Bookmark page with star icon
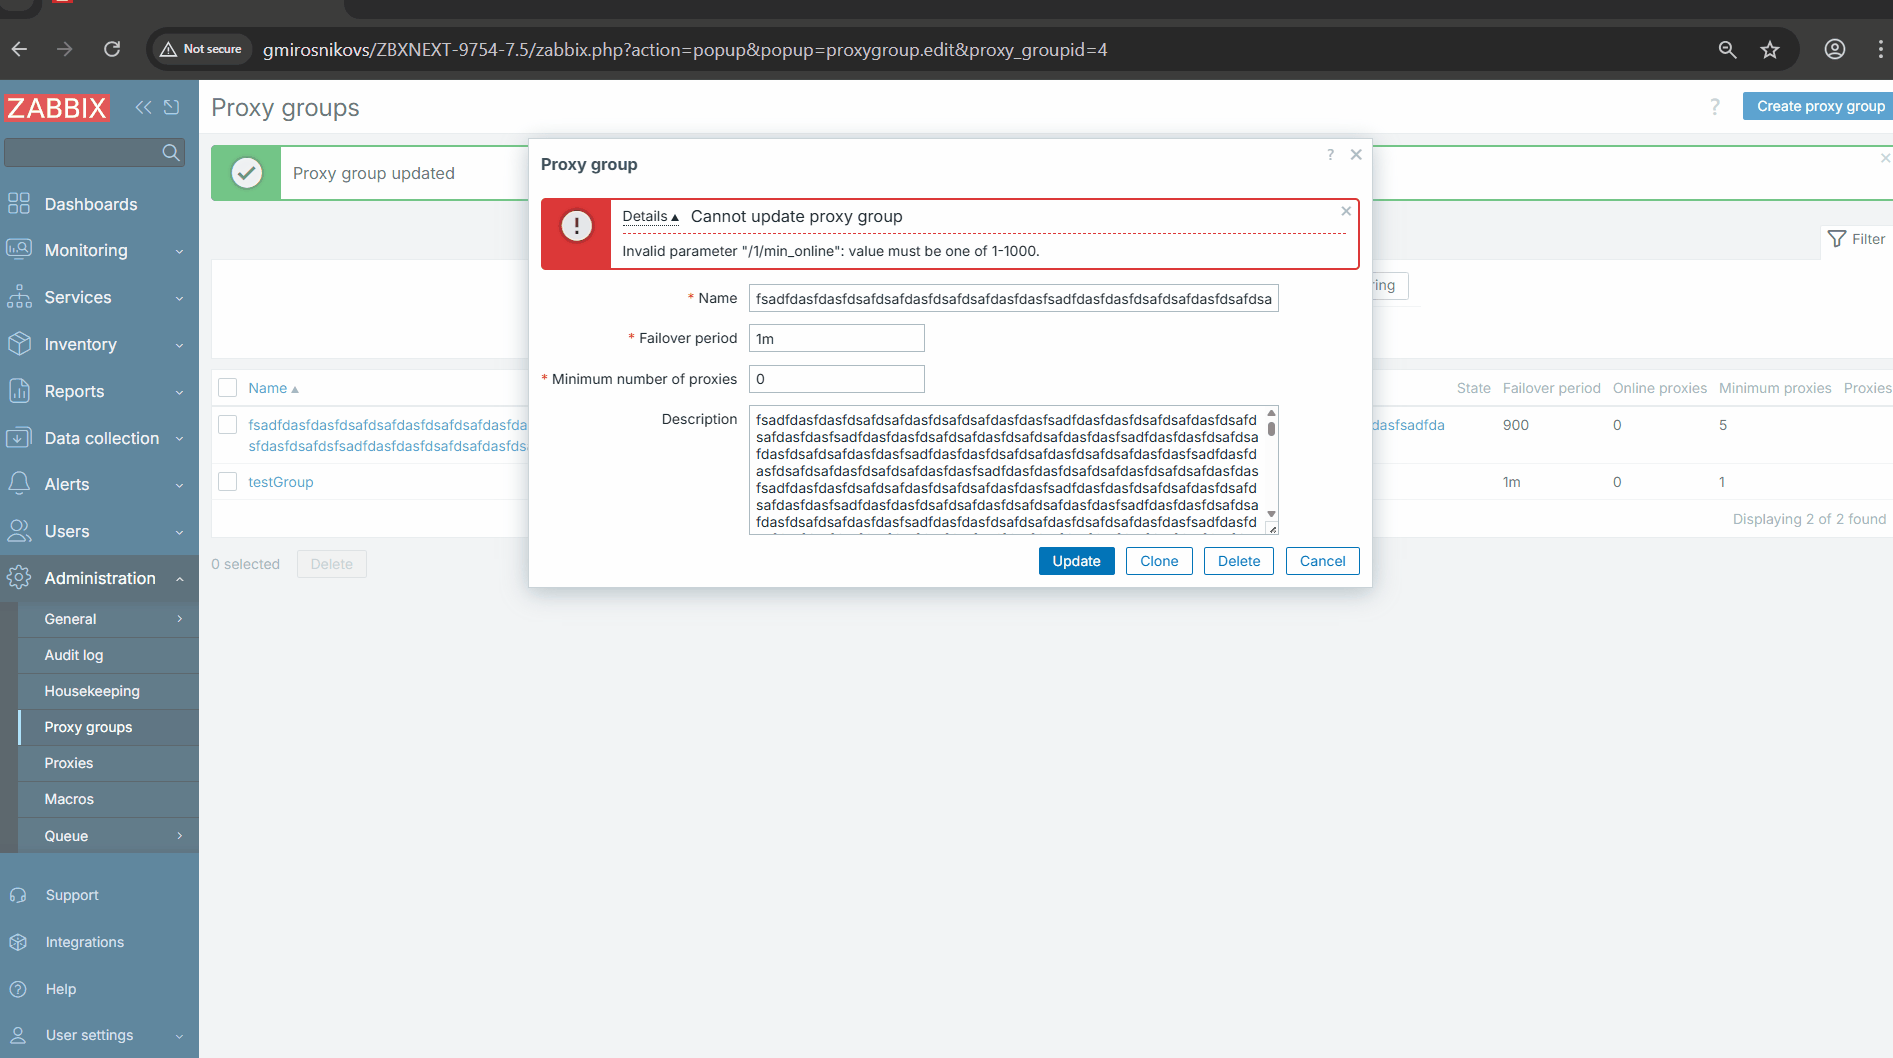 point(1770,49)
